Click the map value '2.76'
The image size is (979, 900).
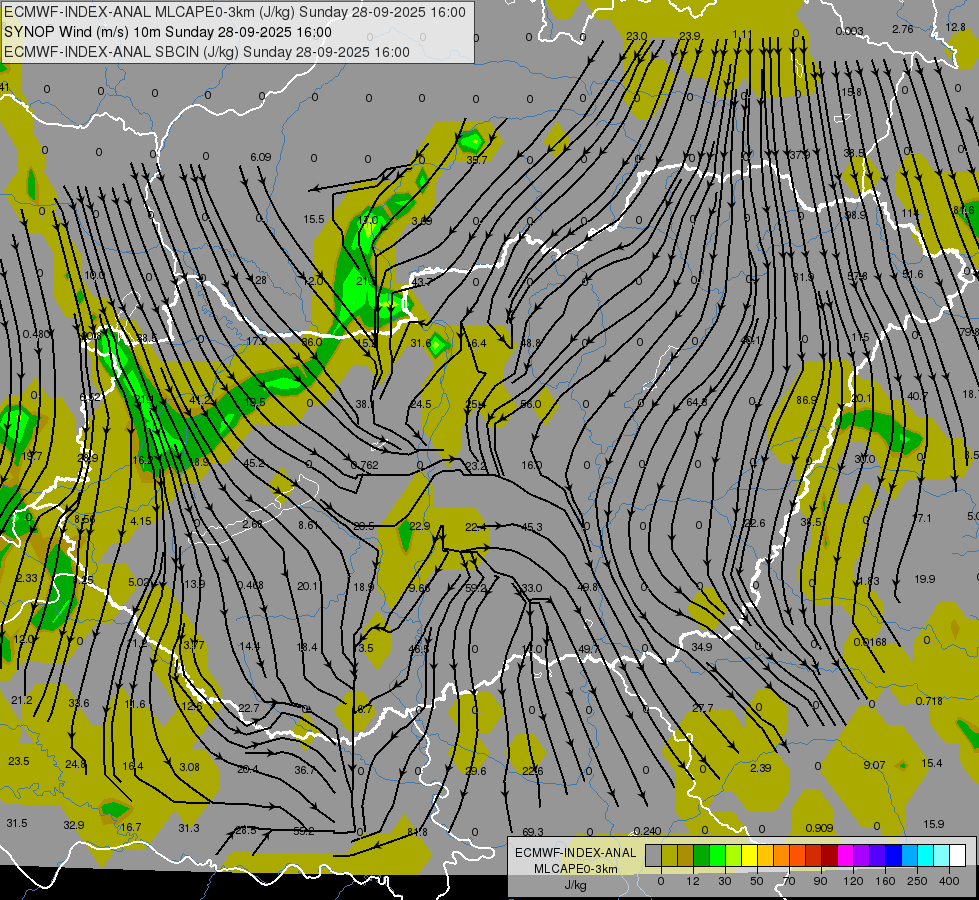(903, 29)
